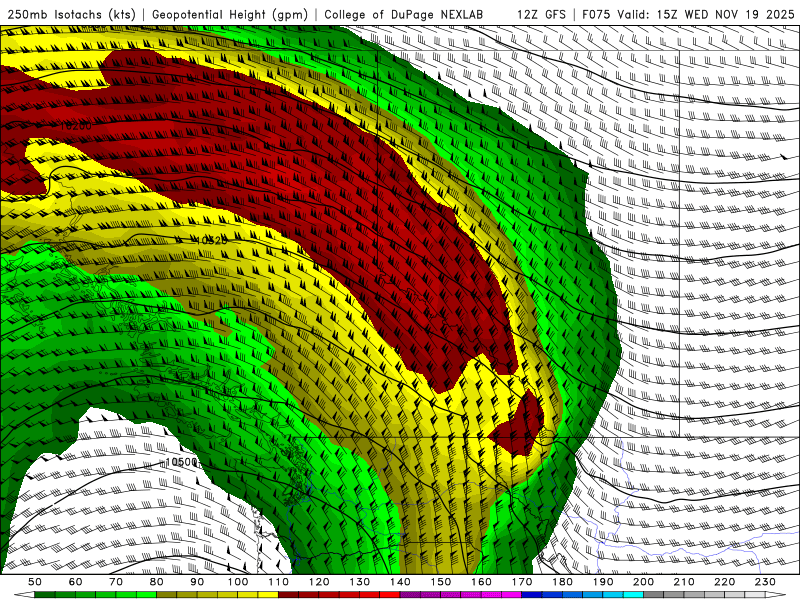
Task: Click the 'F075' forecast hour text
Action: [x=596, y=14]
